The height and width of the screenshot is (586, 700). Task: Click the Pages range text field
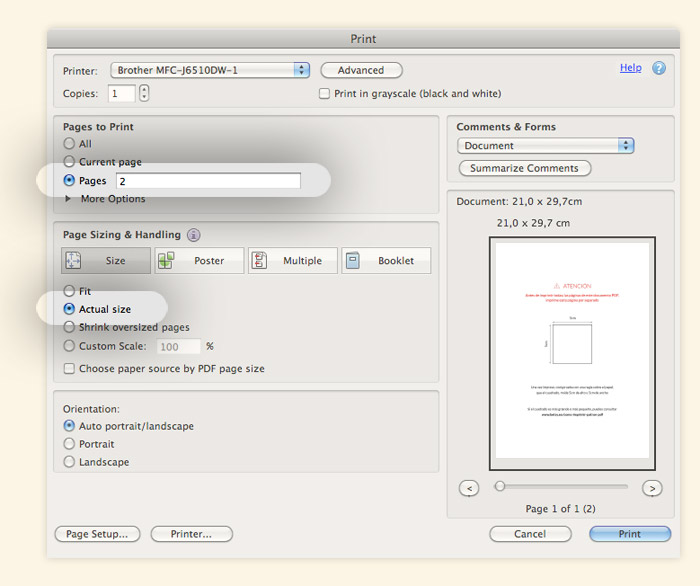208,181
